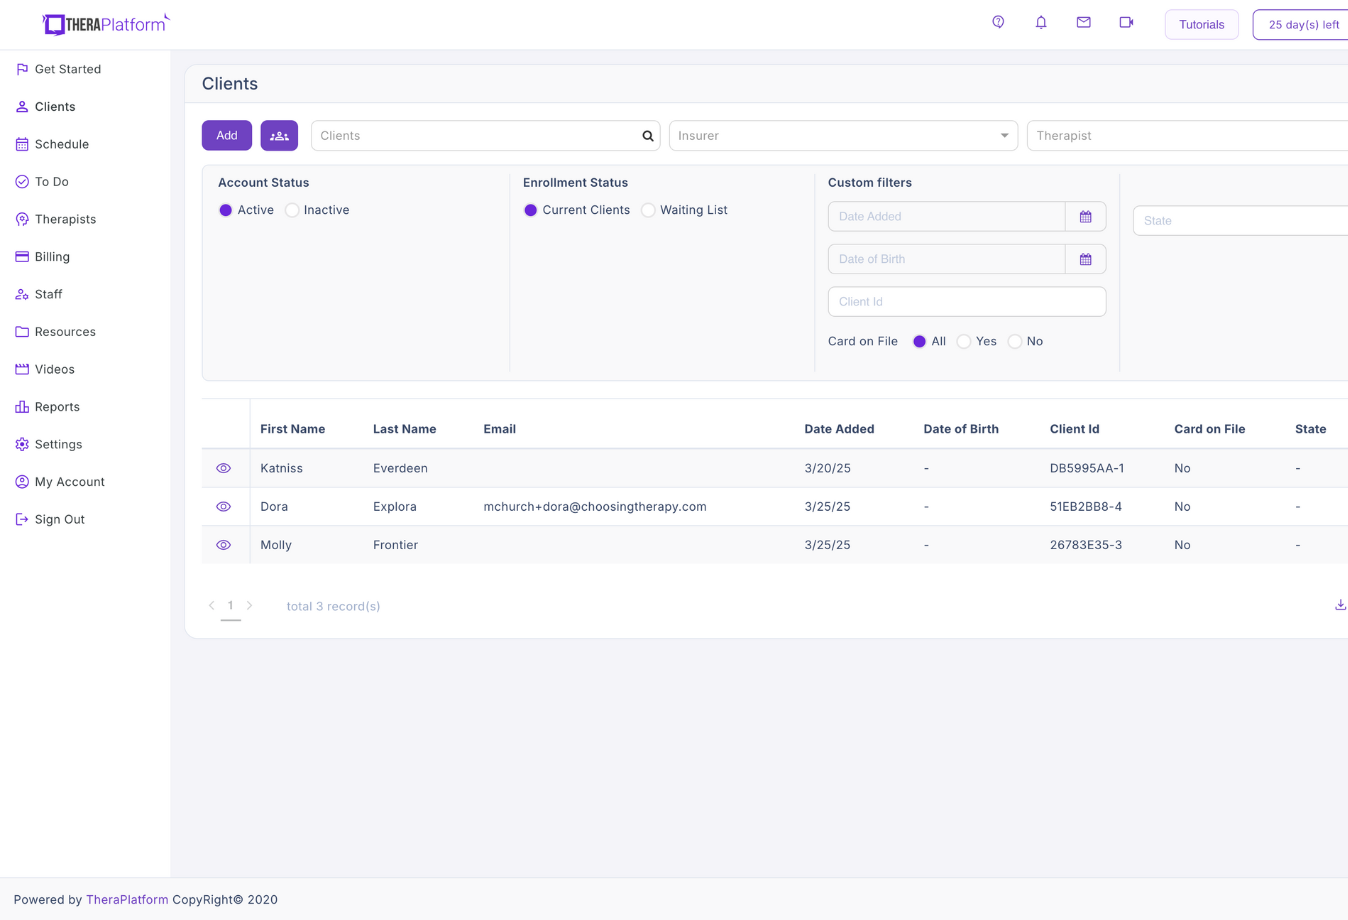The image size is (1348, 920).
Task: Click client id 26783E35-3
Action: click(1086, 545)
